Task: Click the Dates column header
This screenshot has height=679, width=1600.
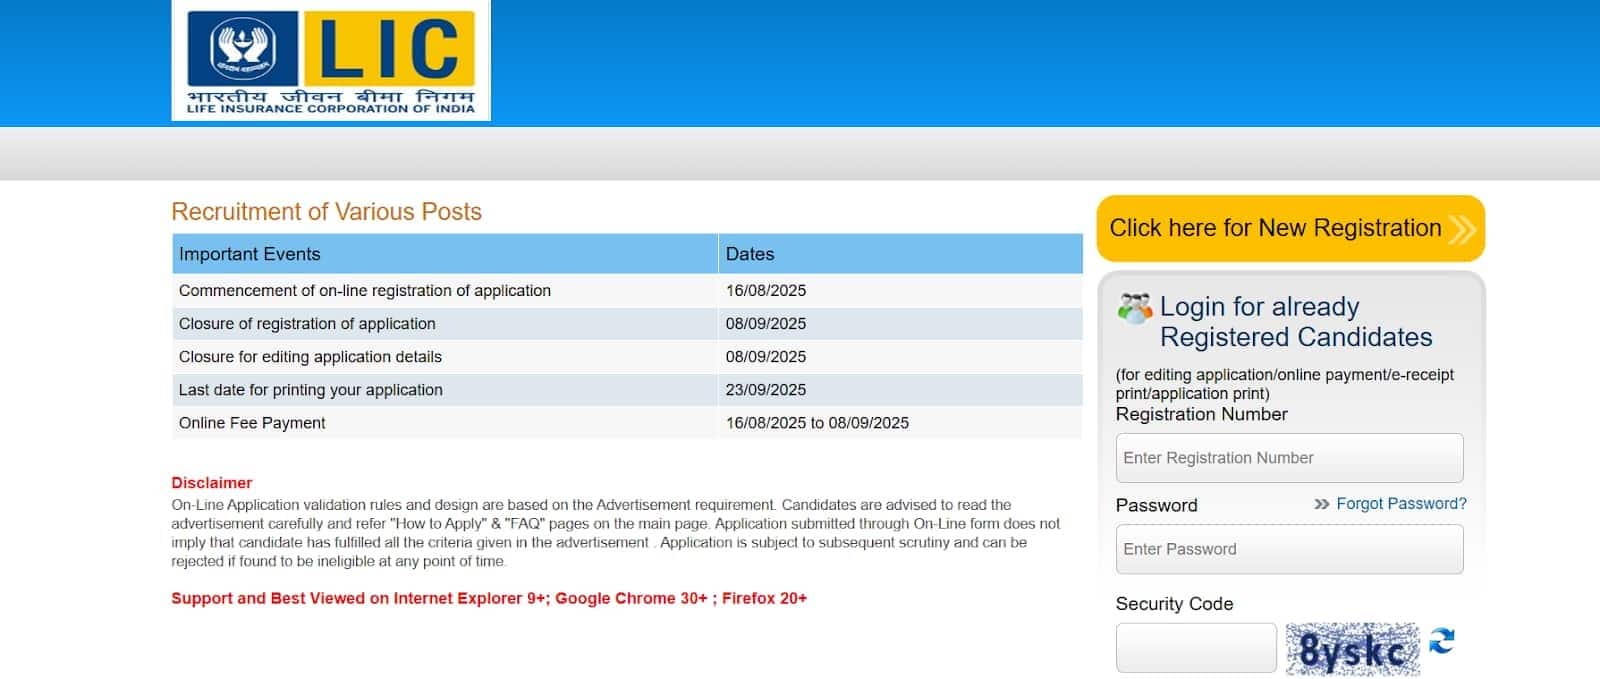Action: pyautogui.click(x=750, y=254)
